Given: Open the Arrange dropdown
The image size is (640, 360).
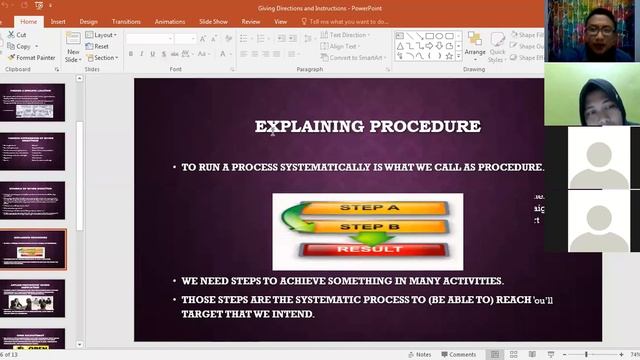Looking at the screenshot, I should coord(475,47).
